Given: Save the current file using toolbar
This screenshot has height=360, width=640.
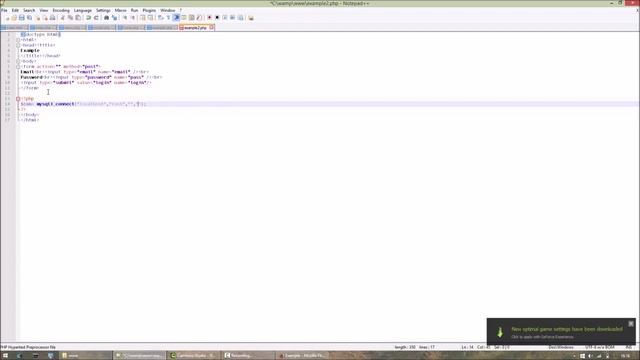Looking at the screenshot, I should (22, 18).
